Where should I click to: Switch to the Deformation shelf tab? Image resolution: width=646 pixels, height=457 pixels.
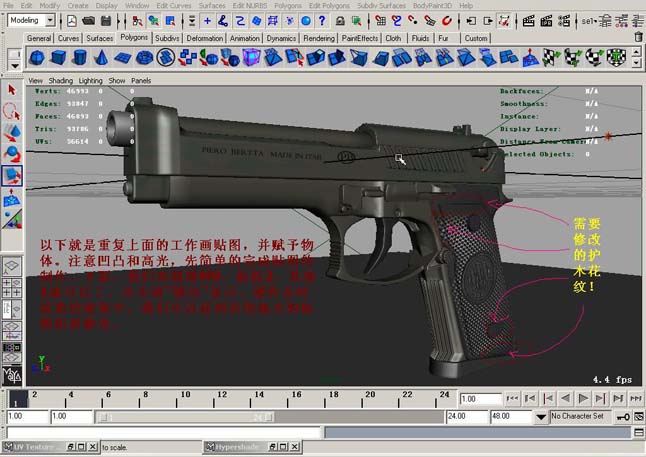(204, 38)
